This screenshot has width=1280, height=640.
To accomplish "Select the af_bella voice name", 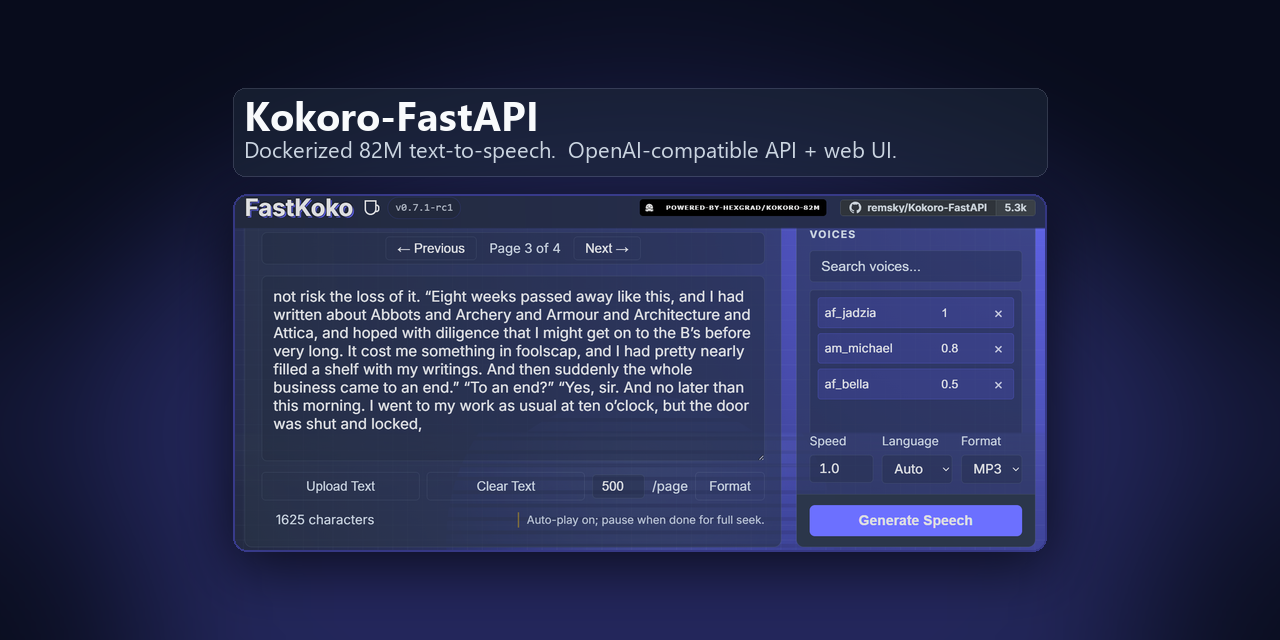I will click(x=847, y=385).
